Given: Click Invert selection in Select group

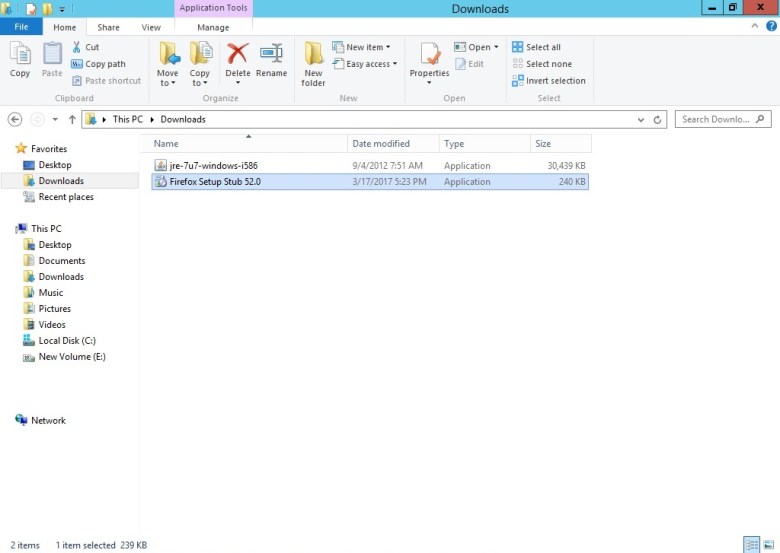Looking at the screenshot, I should click(548, 81).
